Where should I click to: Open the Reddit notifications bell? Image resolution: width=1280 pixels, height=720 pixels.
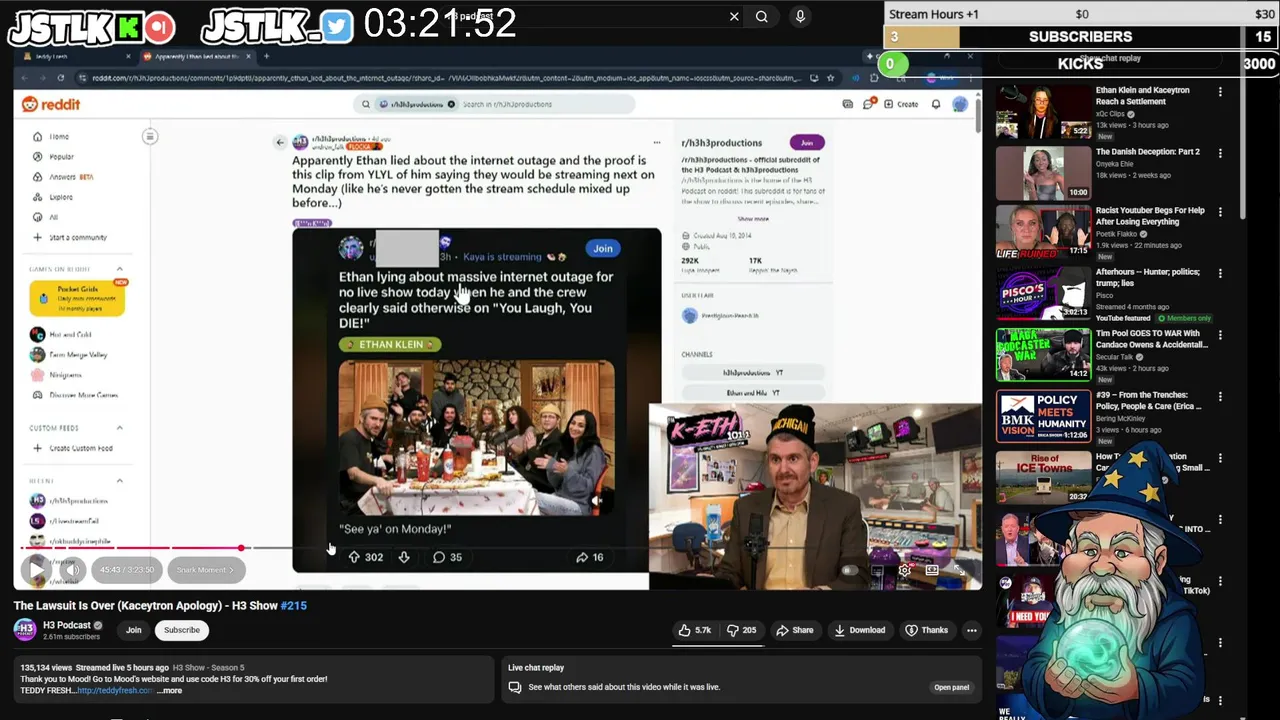(x=936, y=104)
